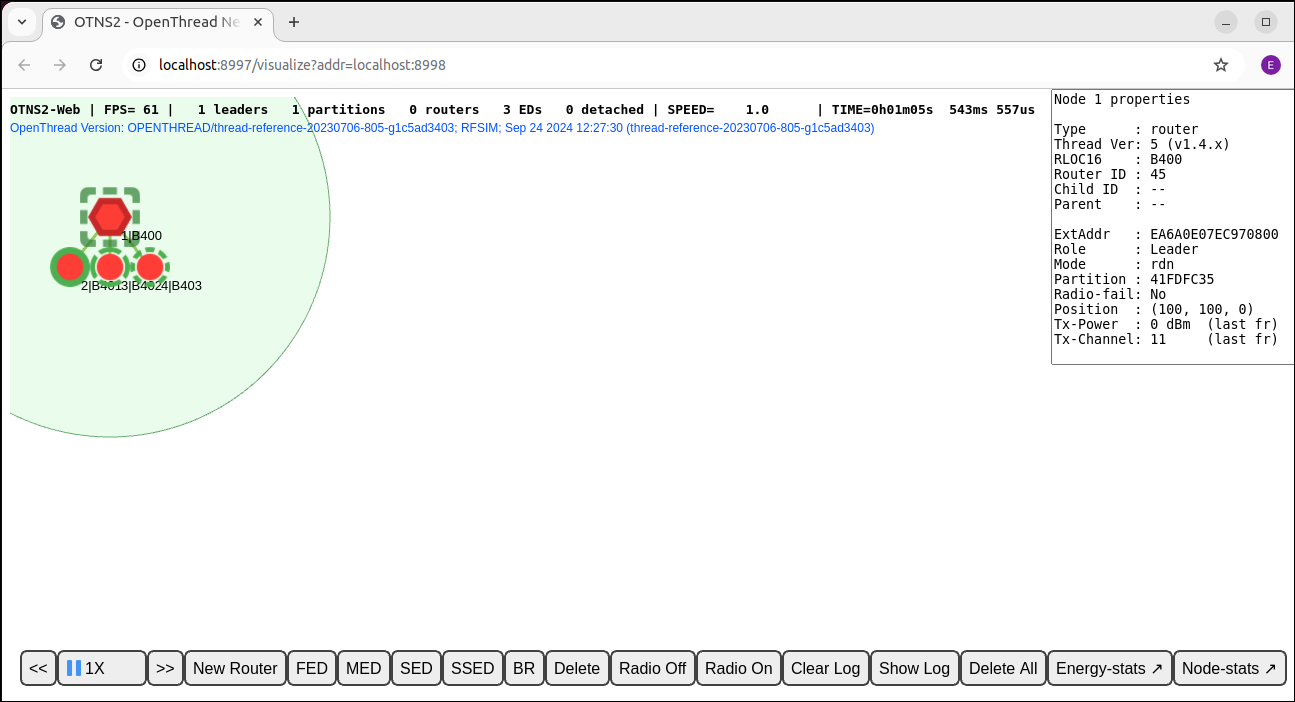Select end device node 3|B402

click(x=110, y=267)
